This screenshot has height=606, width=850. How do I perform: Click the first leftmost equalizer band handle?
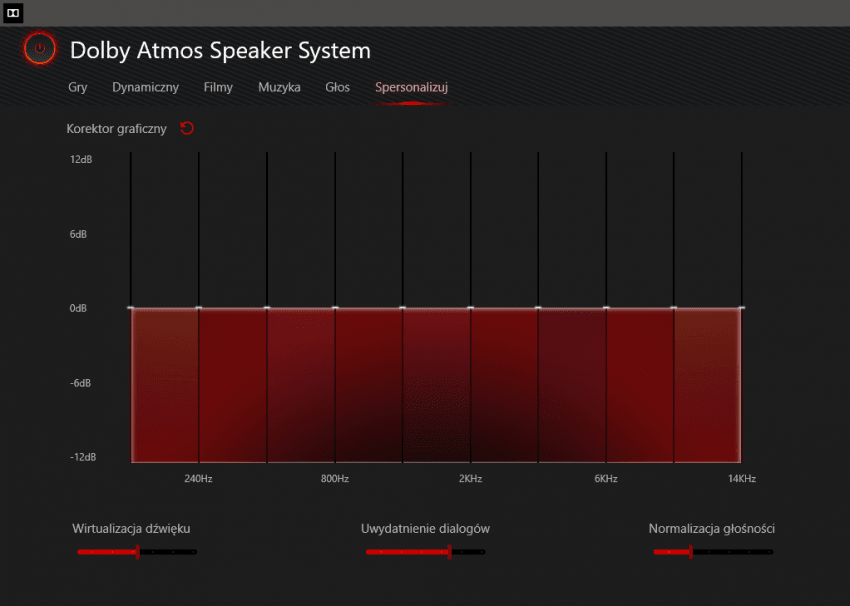coord(131,308)
